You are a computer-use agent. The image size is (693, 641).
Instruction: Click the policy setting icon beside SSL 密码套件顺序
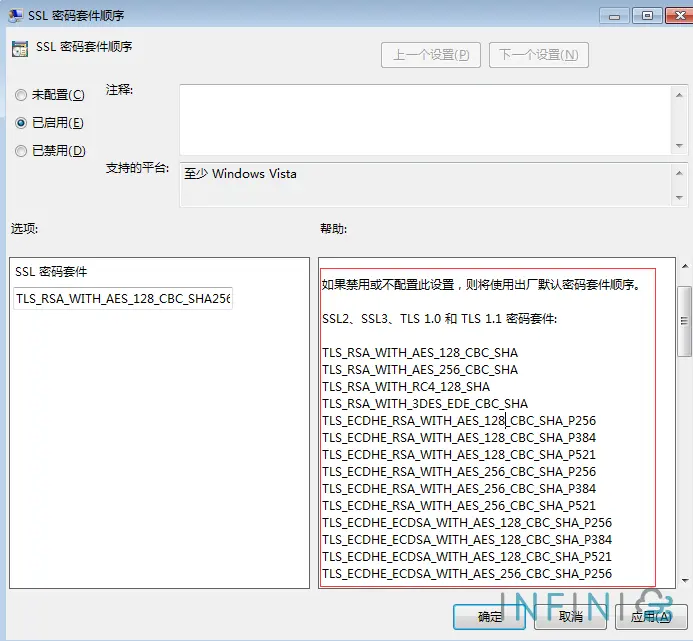[x=20, y=49]
